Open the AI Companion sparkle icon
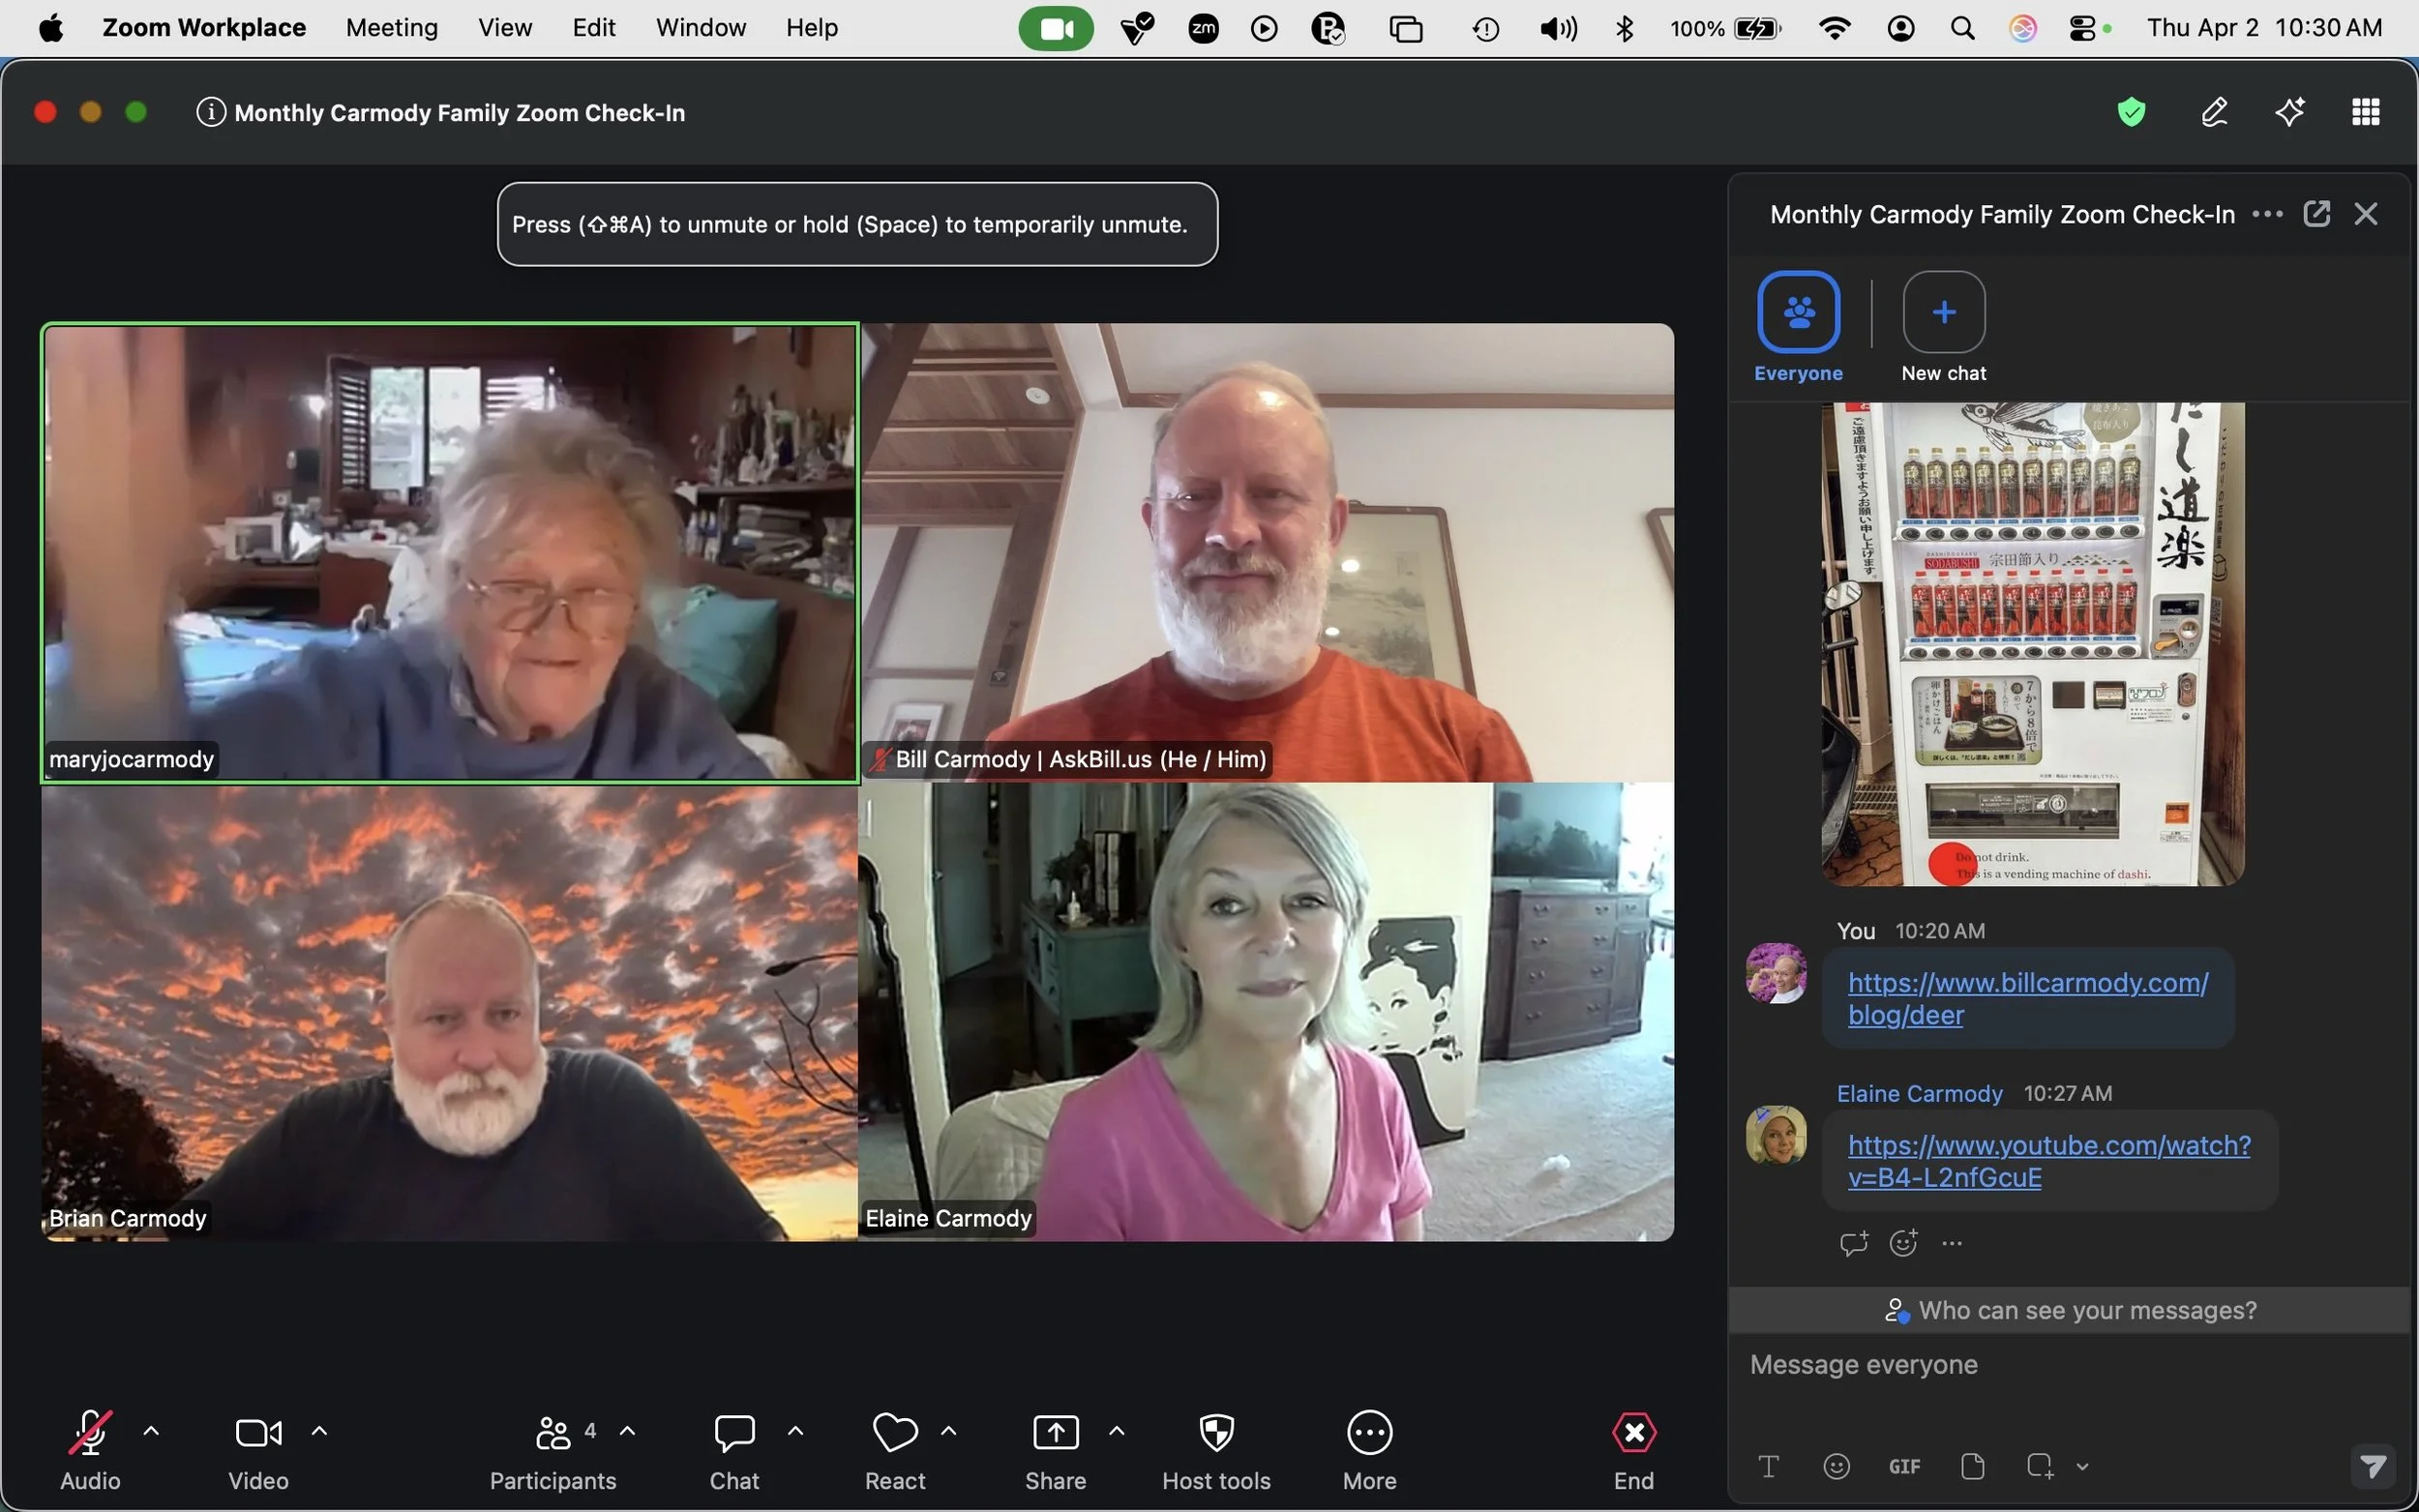 (2290, 112)
